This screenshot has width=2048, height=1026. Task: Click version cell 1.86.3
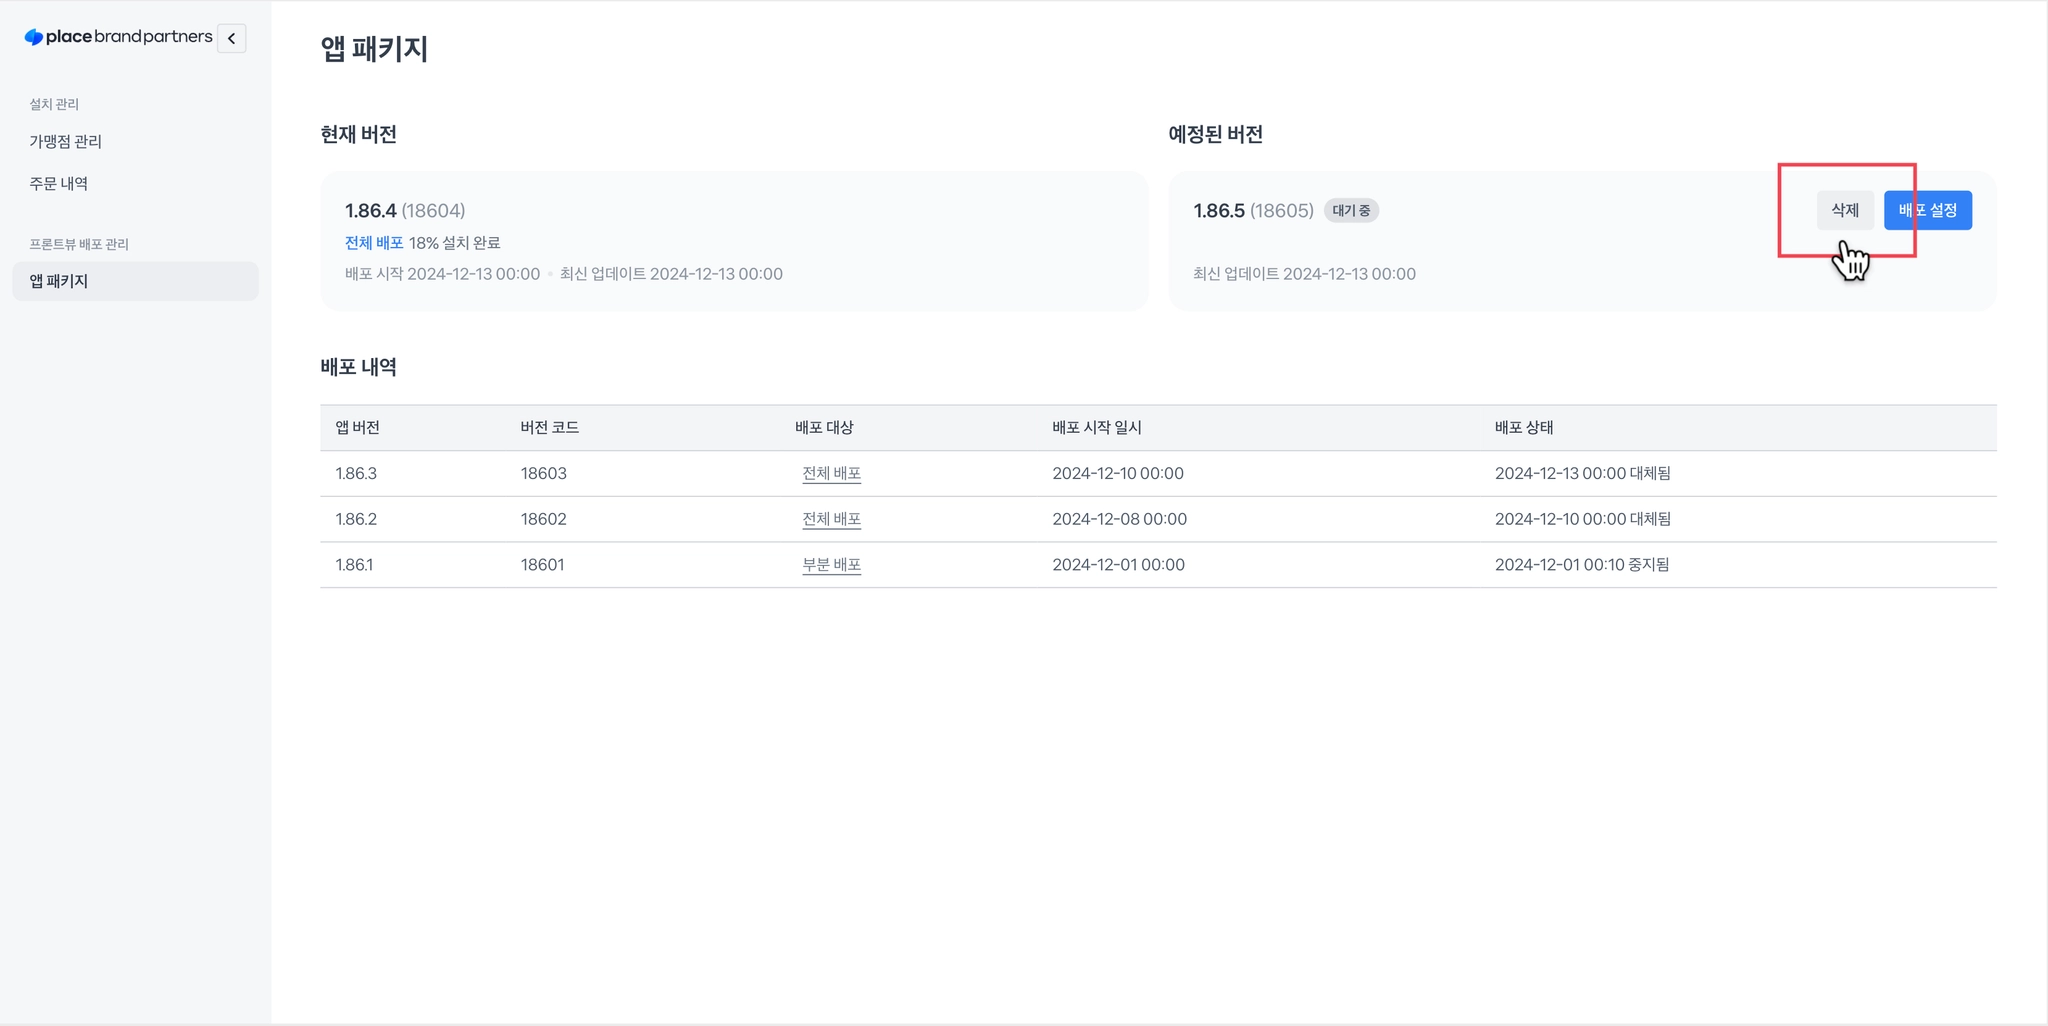point(356,474)
